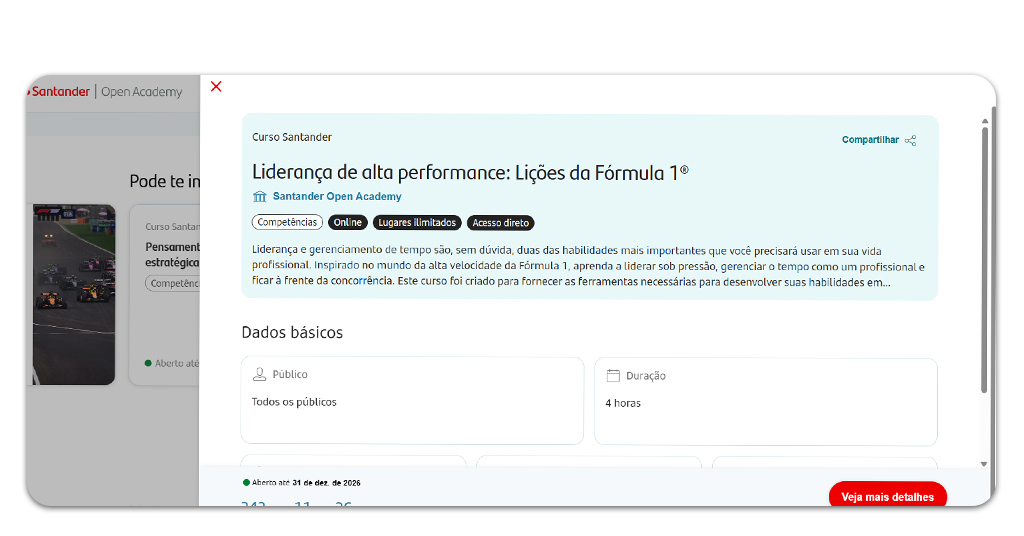
Task: Click the scrollbar down arrow
Action: click(984, 464)
